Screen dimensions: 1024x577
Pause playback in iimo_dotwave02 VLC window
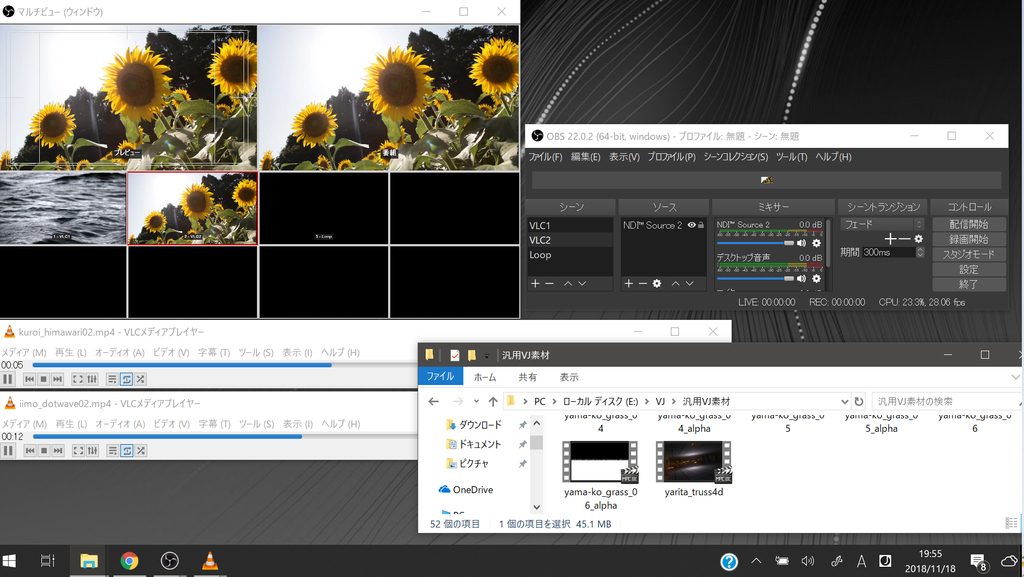tap(8, 450)
